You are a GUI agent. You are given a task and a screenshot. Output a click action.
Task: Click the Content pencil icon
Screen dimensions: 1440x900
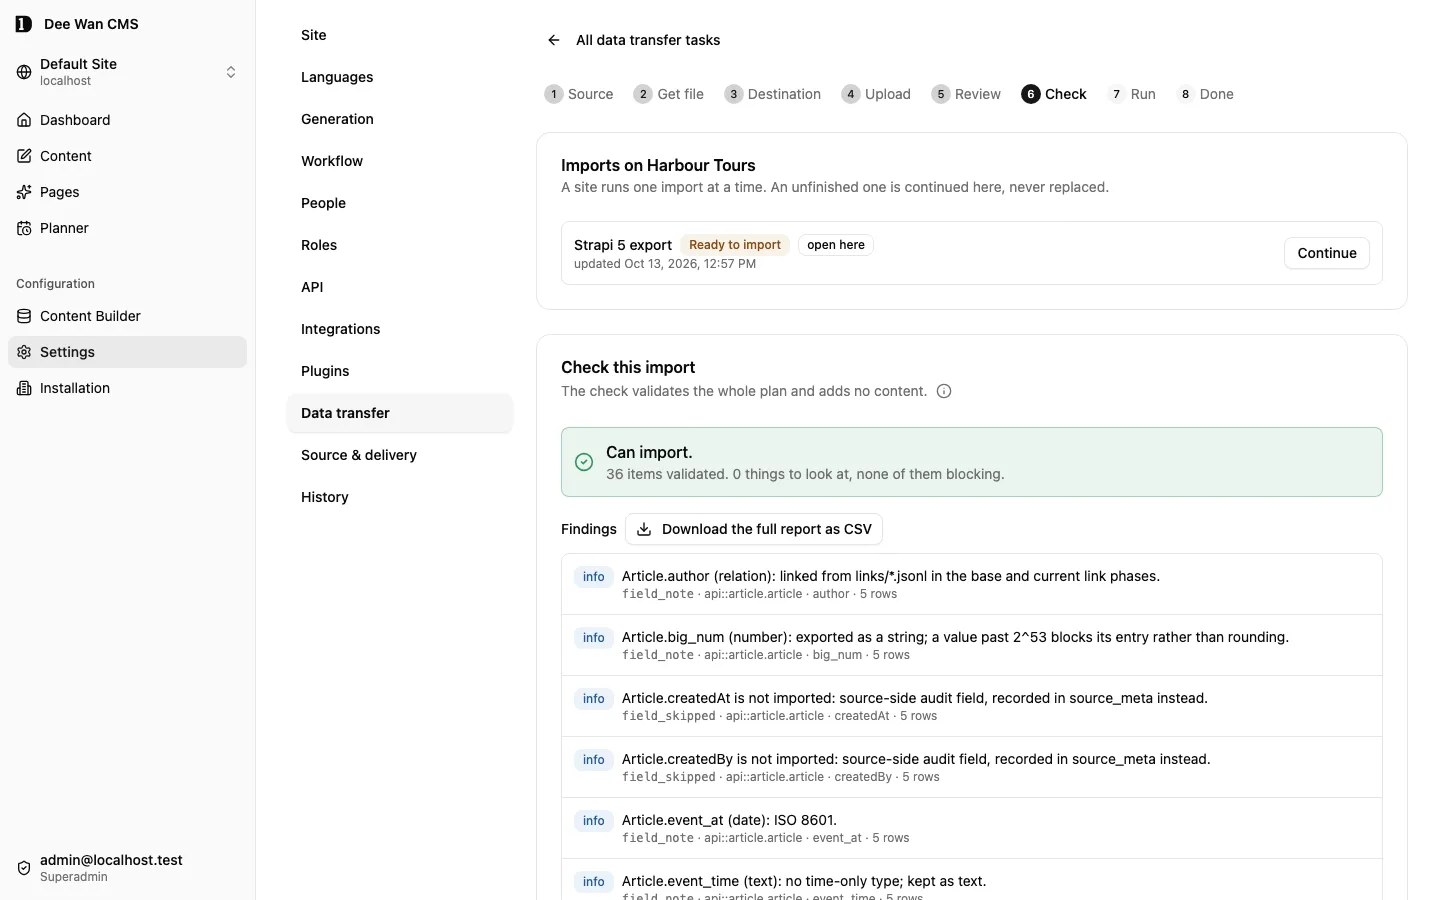click(24, 156)
